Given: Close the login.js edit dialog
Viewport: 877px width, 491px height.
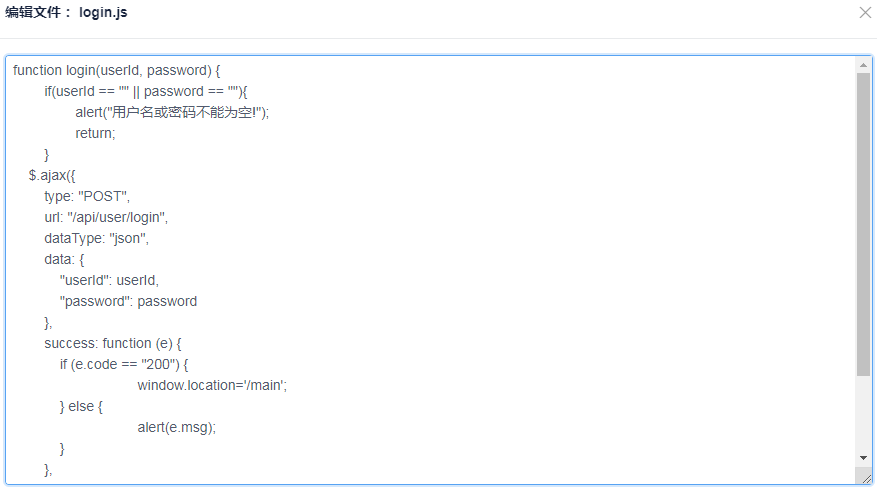Looking at the screenshot, I should tap(865, 12).
